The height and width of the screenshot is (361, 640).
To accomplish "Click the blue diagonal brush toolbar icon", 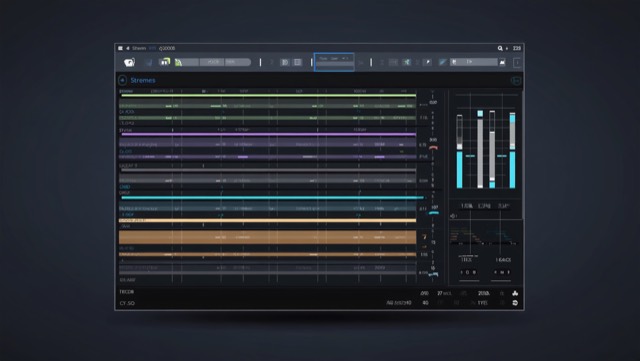I will pyautogui.click(x=442, y=62).
